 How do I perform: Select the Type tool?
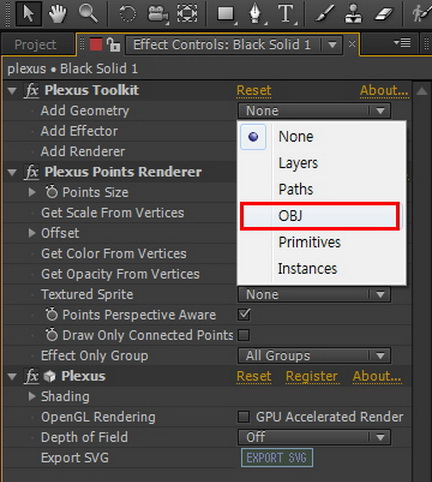pos(286,14)
